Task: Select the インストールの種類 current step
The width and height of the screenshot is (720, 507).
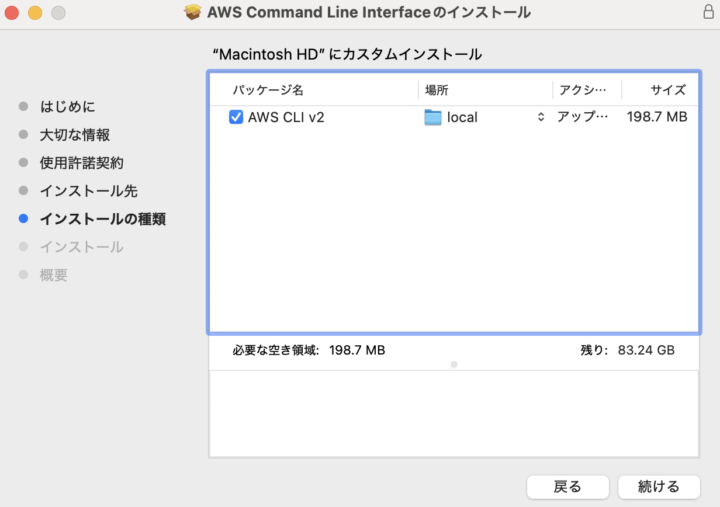Action: point(102,218)
